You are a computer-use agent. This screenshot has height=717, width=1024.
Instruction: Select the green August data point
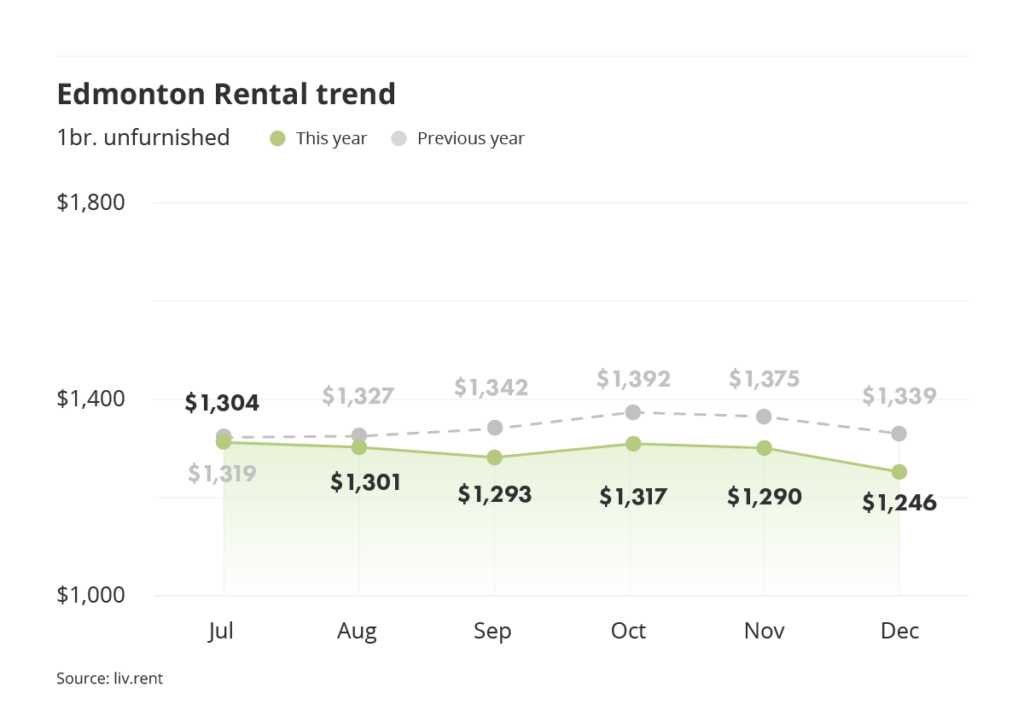click(x=358, y=447)
